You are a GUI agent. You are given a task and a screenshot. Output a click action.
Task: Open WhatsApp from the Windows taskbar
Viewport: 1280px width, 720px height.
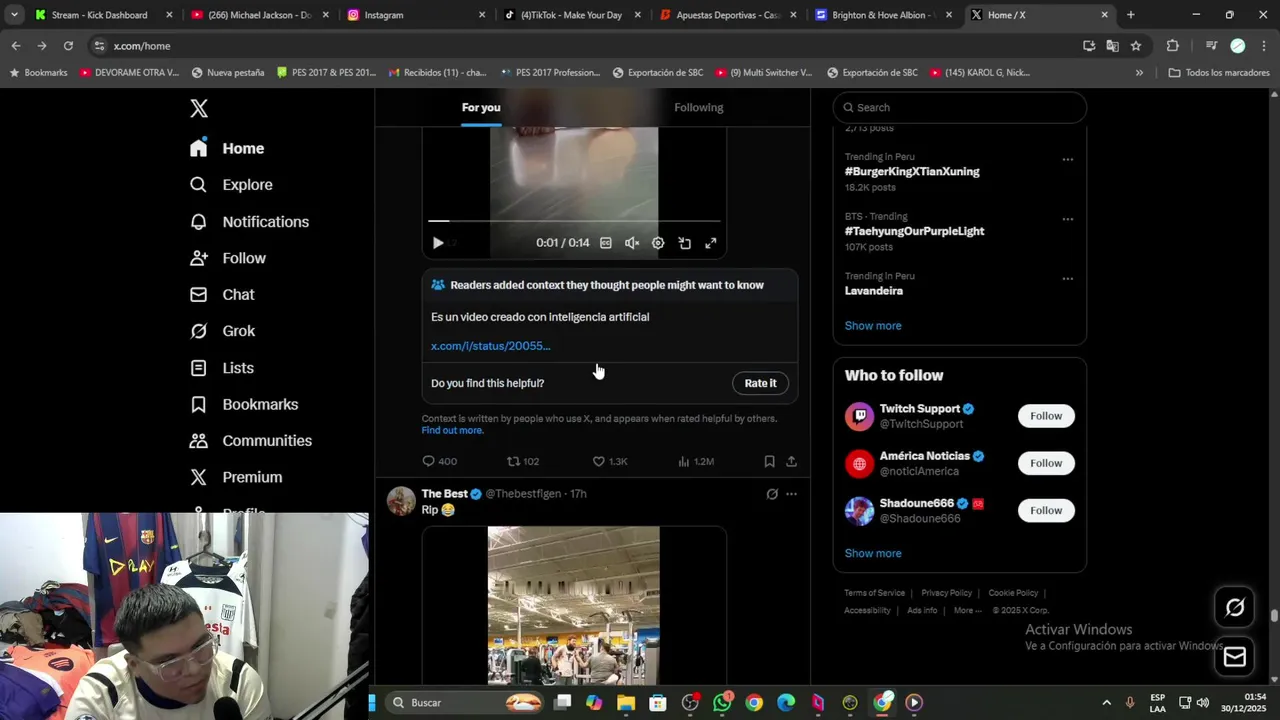(723, 703)
